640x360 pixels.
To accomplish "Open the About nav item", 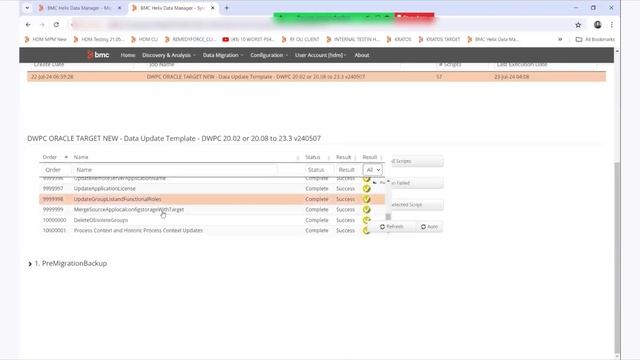I will [362, 55].
